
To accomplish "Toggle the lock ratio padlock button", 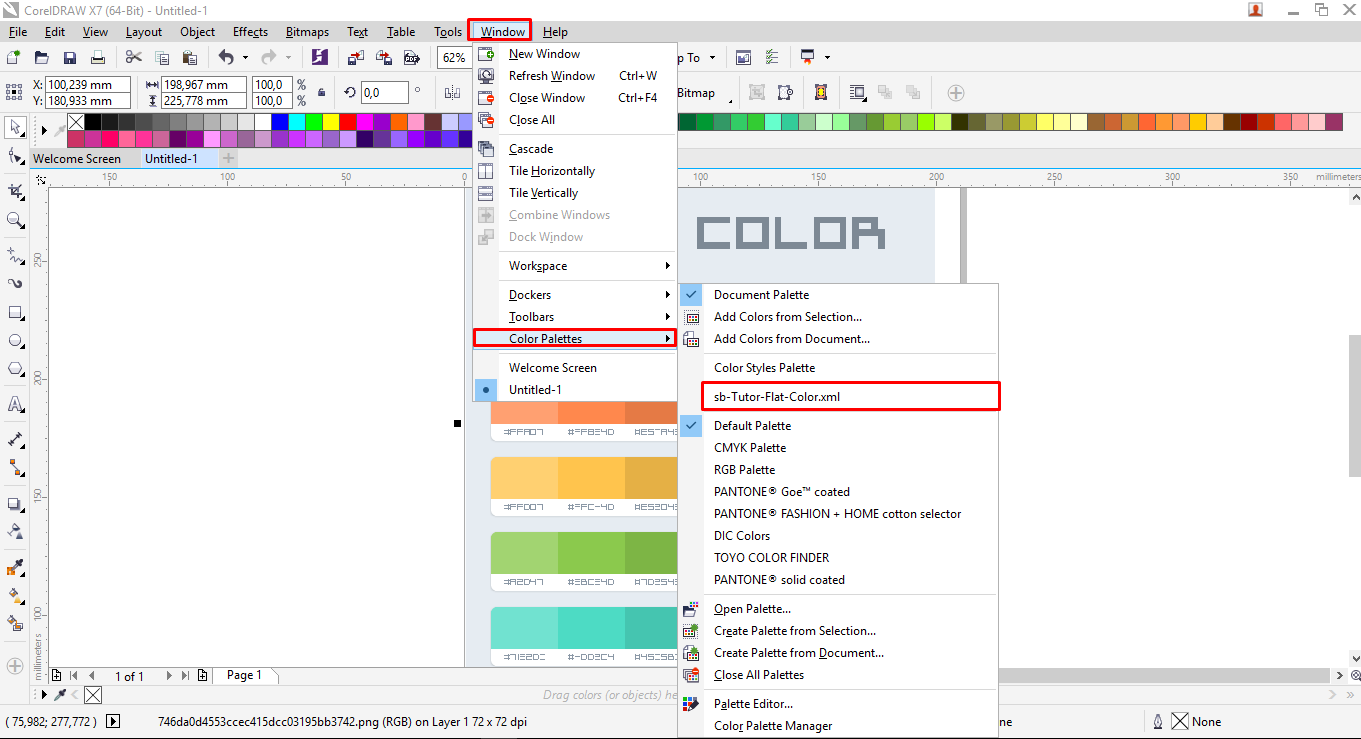I will pyautogui.click(x=321, y=93).
